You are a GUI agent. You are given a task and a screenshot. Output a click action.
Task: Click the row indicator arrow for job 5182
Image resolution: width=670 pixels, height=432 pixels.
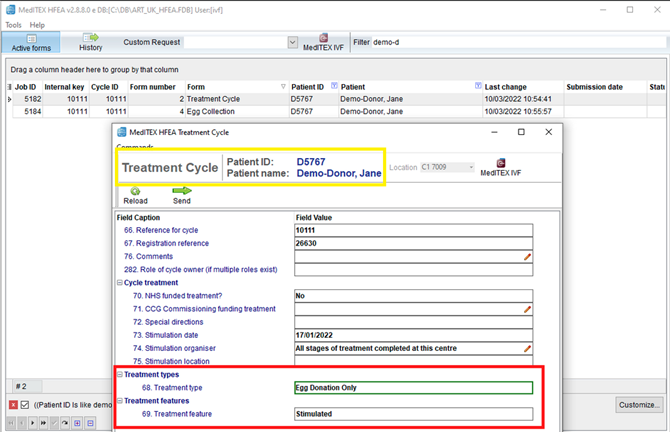(x=9, y=99)
